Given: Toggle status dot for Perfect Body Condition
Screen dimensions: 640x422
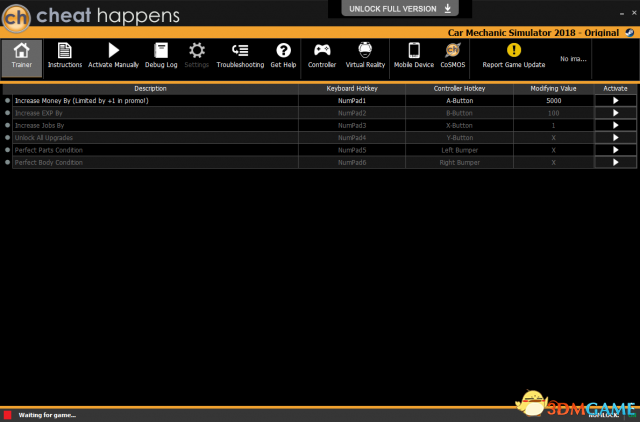Looking at the screenshot, I should point(7,162).
